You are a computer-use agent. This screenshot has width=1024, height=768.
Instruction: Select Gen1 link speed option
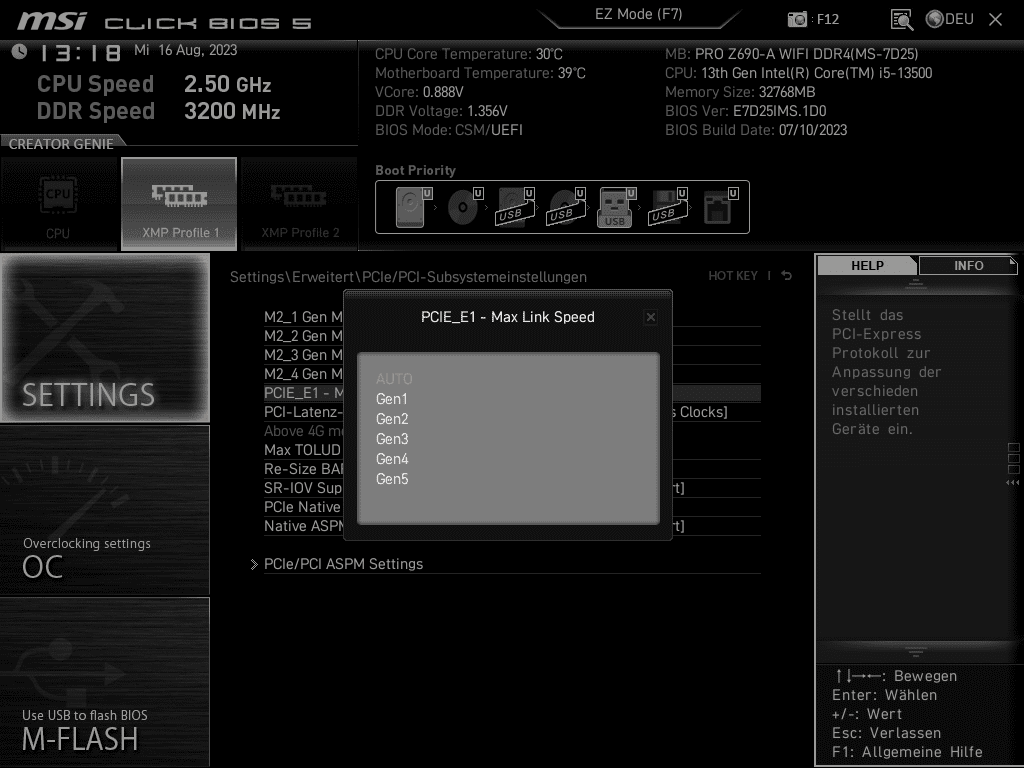[x=392, y=399]
